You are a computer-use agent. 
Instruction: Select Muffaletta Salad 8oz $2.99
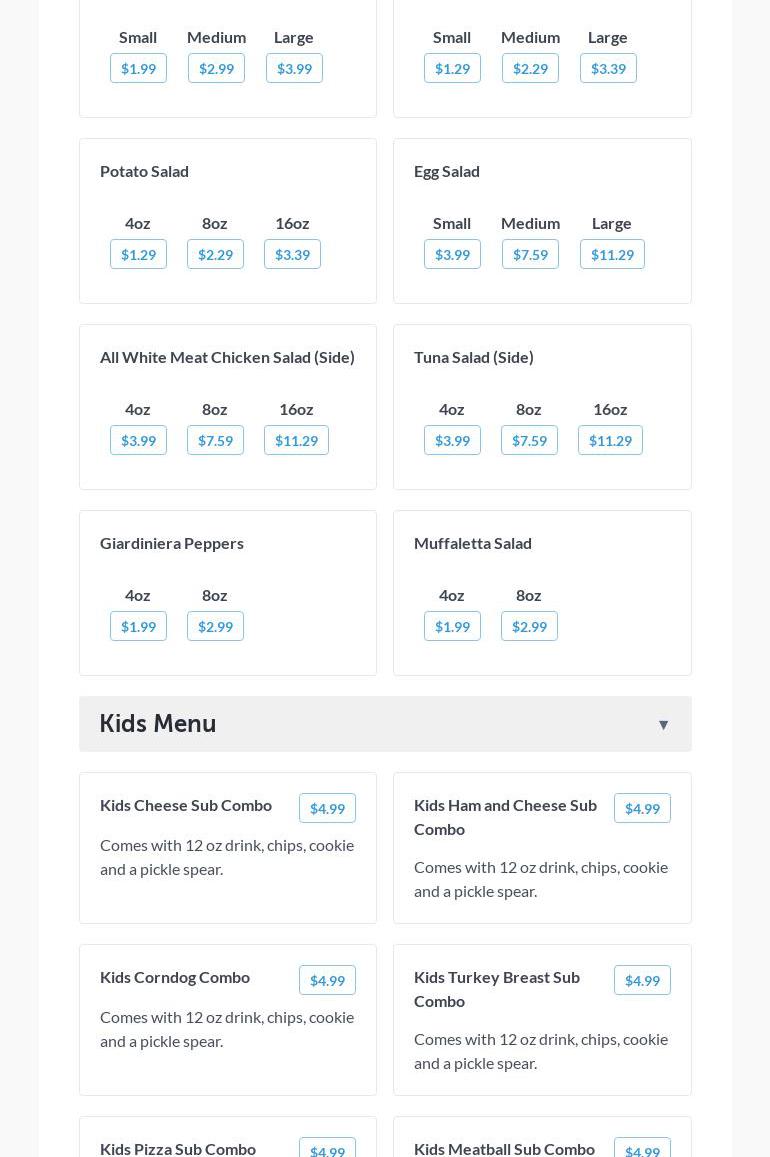click(x=529, y=627)
